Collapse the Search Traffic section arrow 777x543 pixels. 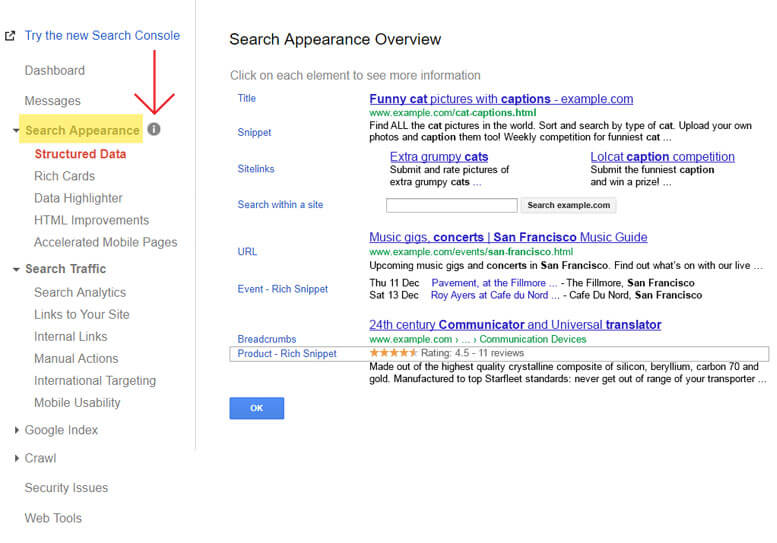(x=16, y=270)
